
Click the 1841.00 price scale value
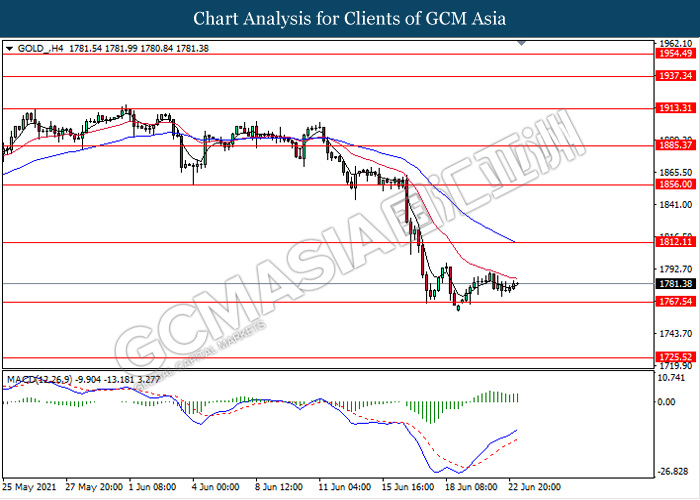(x=676, y=204)
